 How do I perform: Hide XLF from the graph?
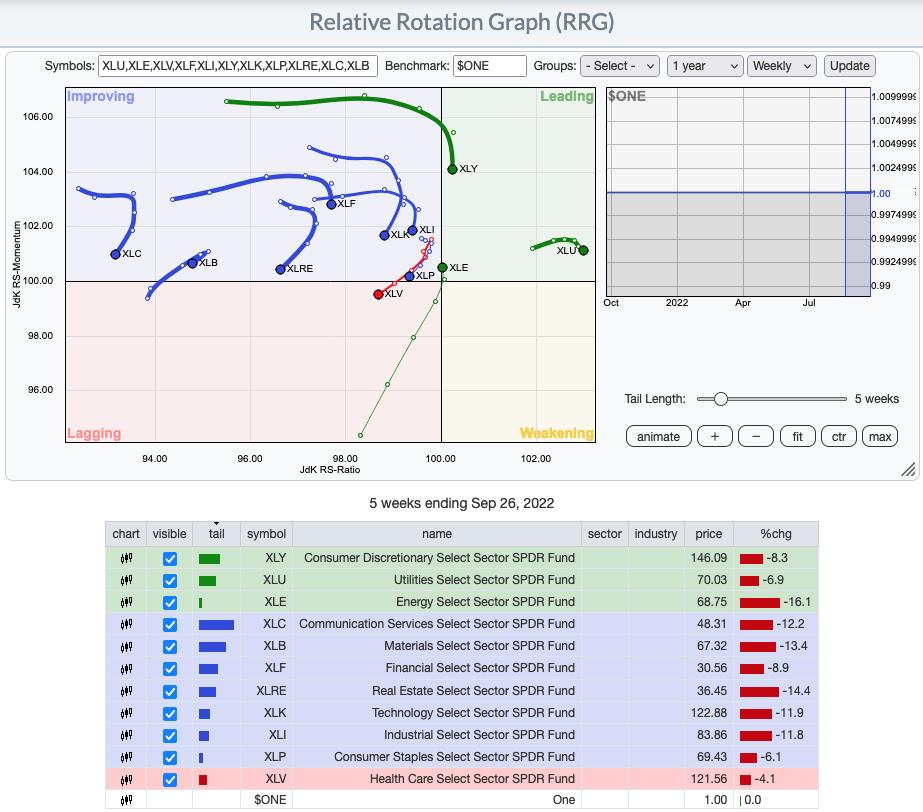pos(170,669)
